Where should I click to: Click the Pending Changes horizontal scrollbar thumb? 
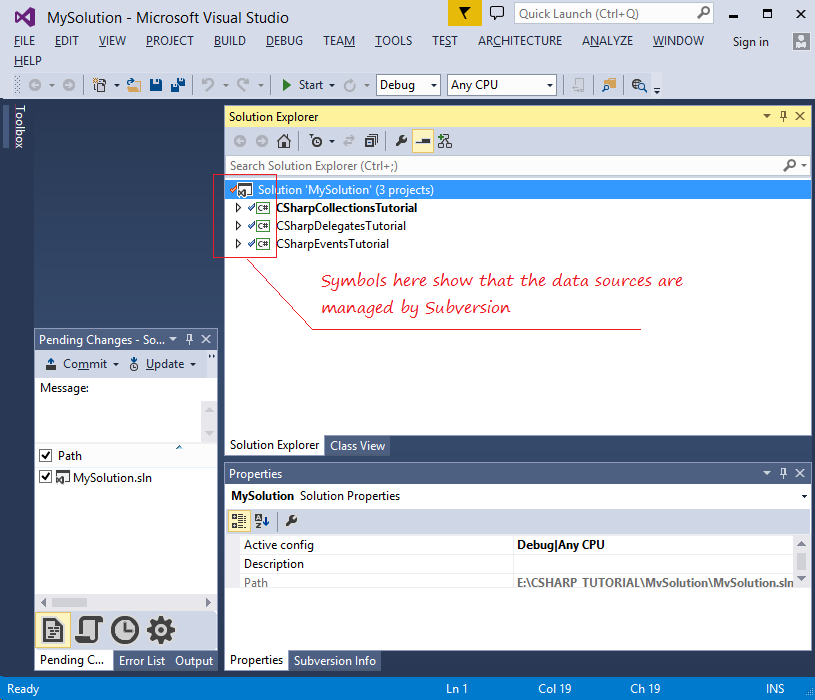coord(69,602)
